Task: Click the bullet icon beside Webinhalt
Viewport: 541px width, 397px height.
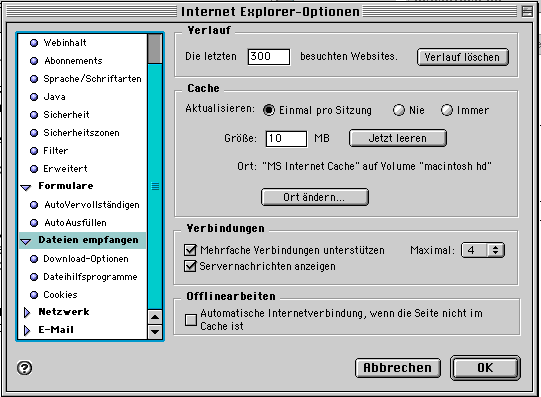Action: click(x=34, y=43)
